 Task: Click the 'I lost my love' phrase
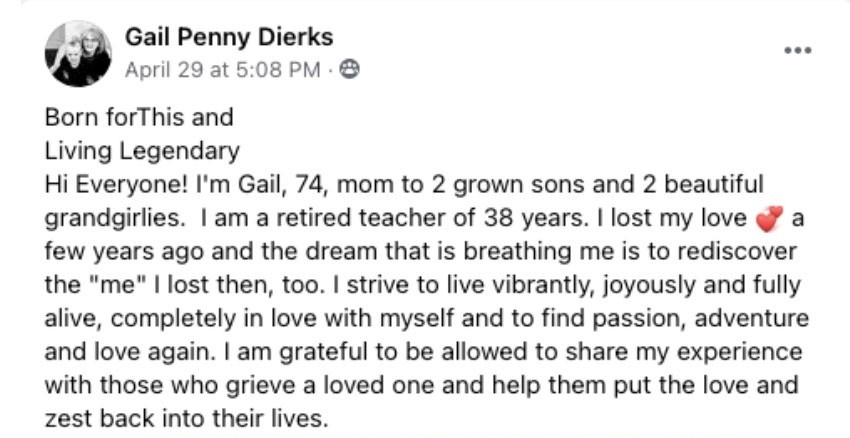click(671, 218)
